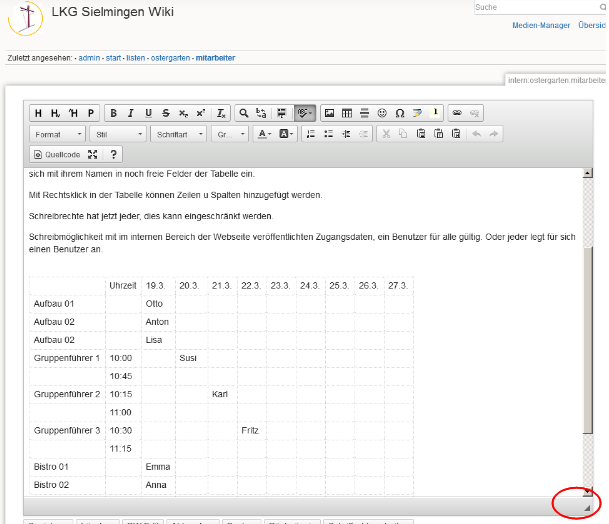Open the find magnifier tool

[244, 113]
